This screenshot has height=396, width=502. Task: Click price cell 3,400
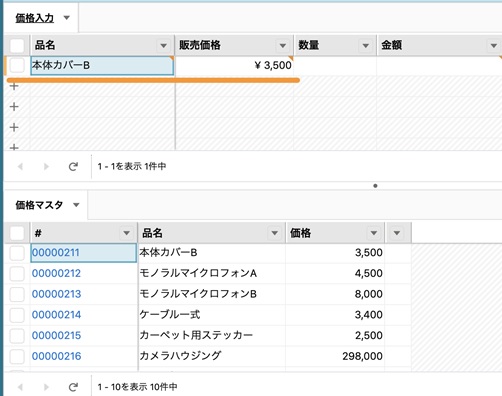click(x=335, y=315)
